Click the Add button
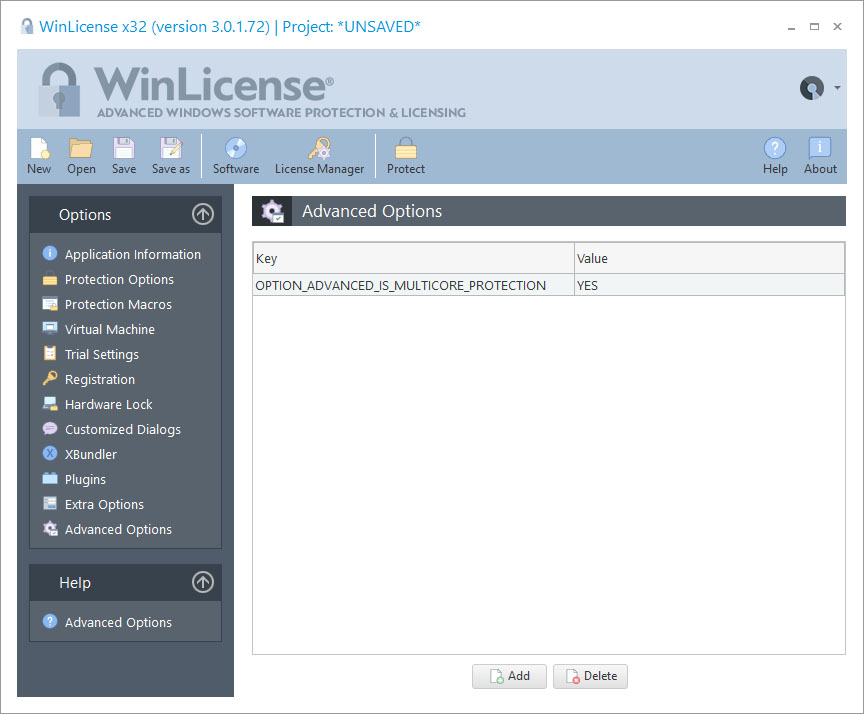The image size is (864, 714). pos(509,676)
